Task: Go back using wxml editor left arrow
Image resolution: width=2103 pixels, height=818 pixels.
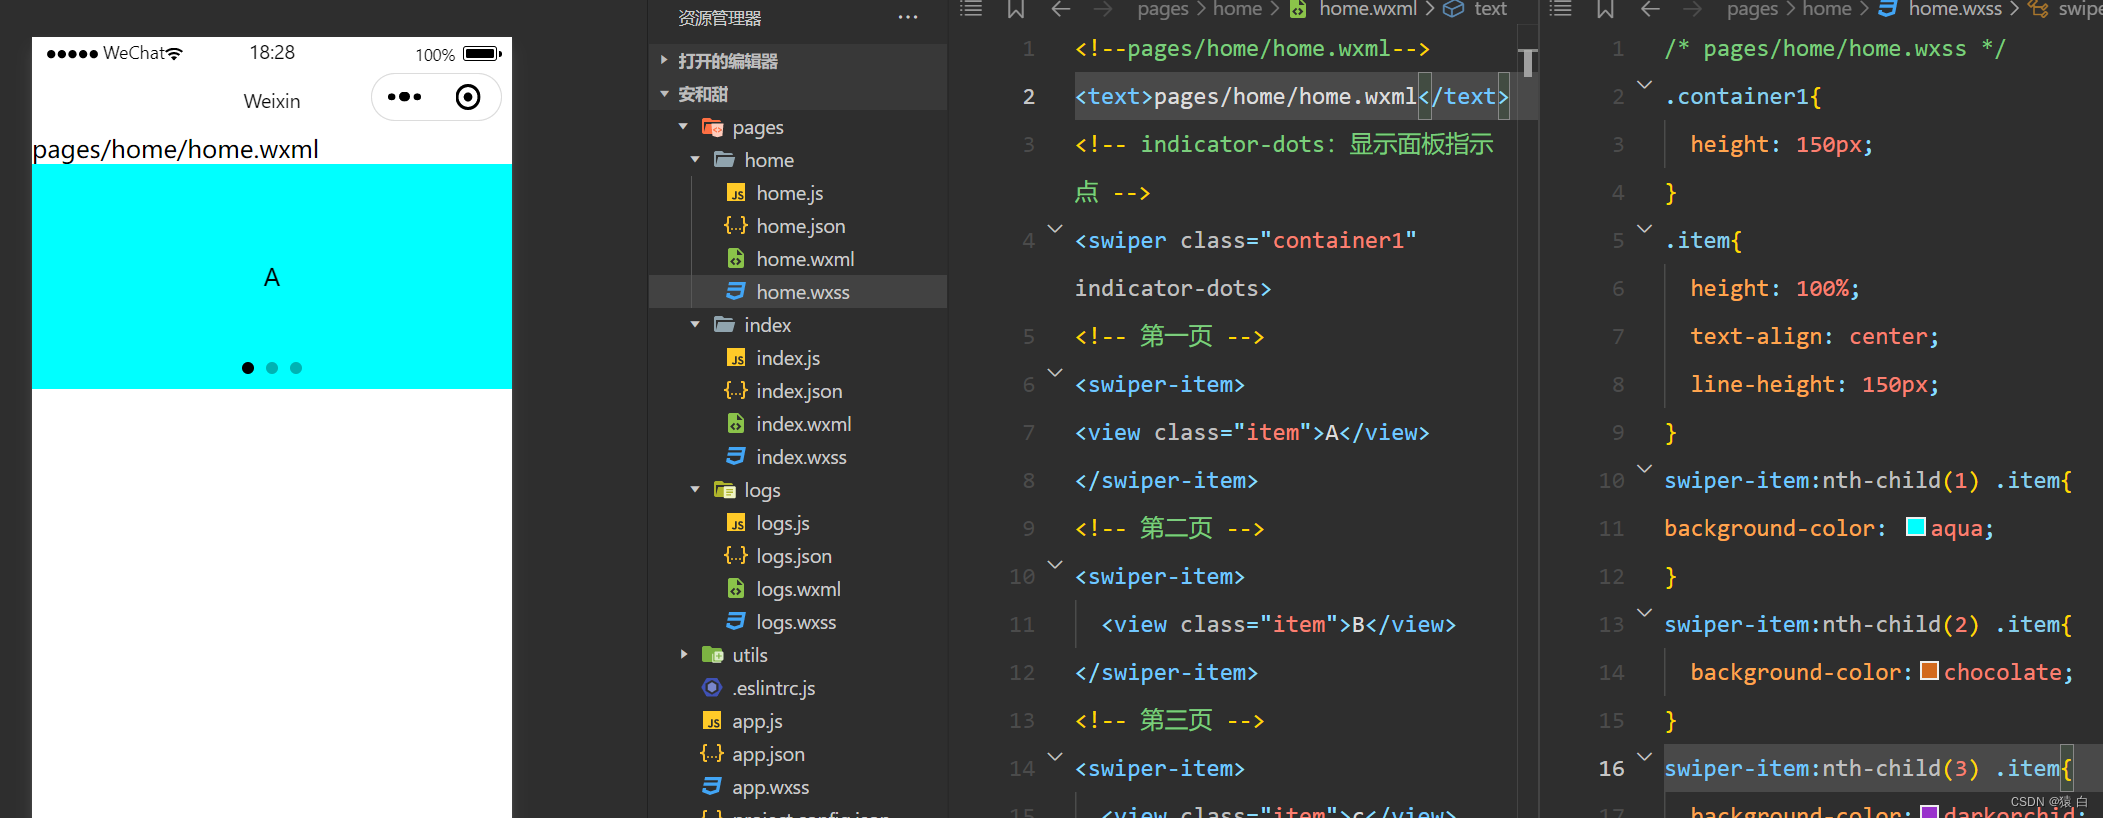Action: (1061, 9)
